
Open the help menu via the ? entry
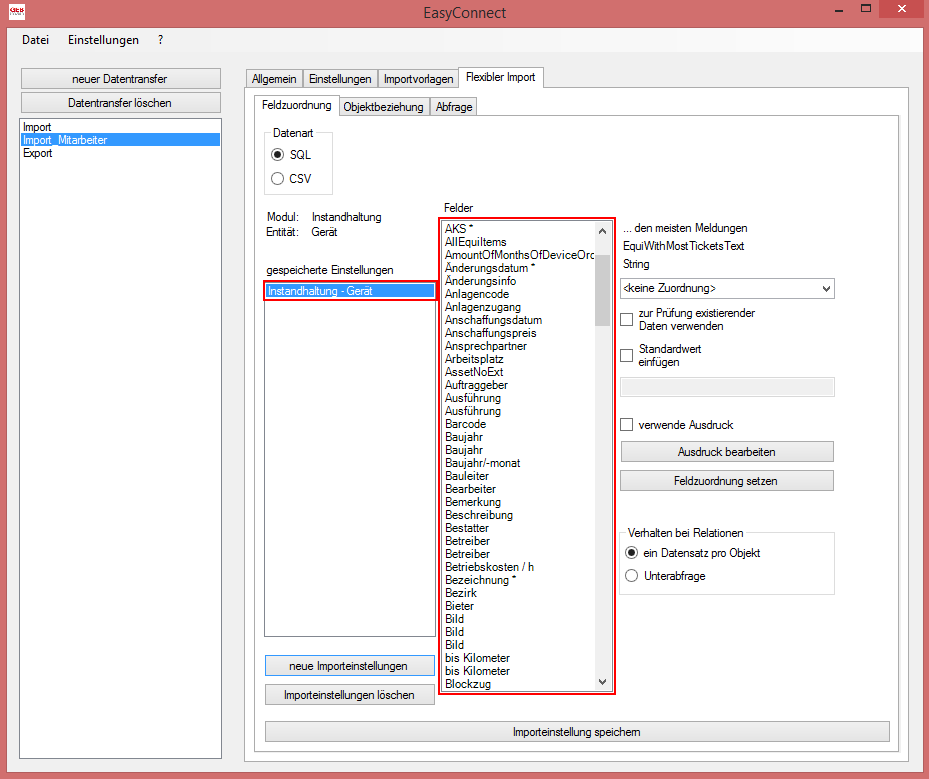[159, 40]
